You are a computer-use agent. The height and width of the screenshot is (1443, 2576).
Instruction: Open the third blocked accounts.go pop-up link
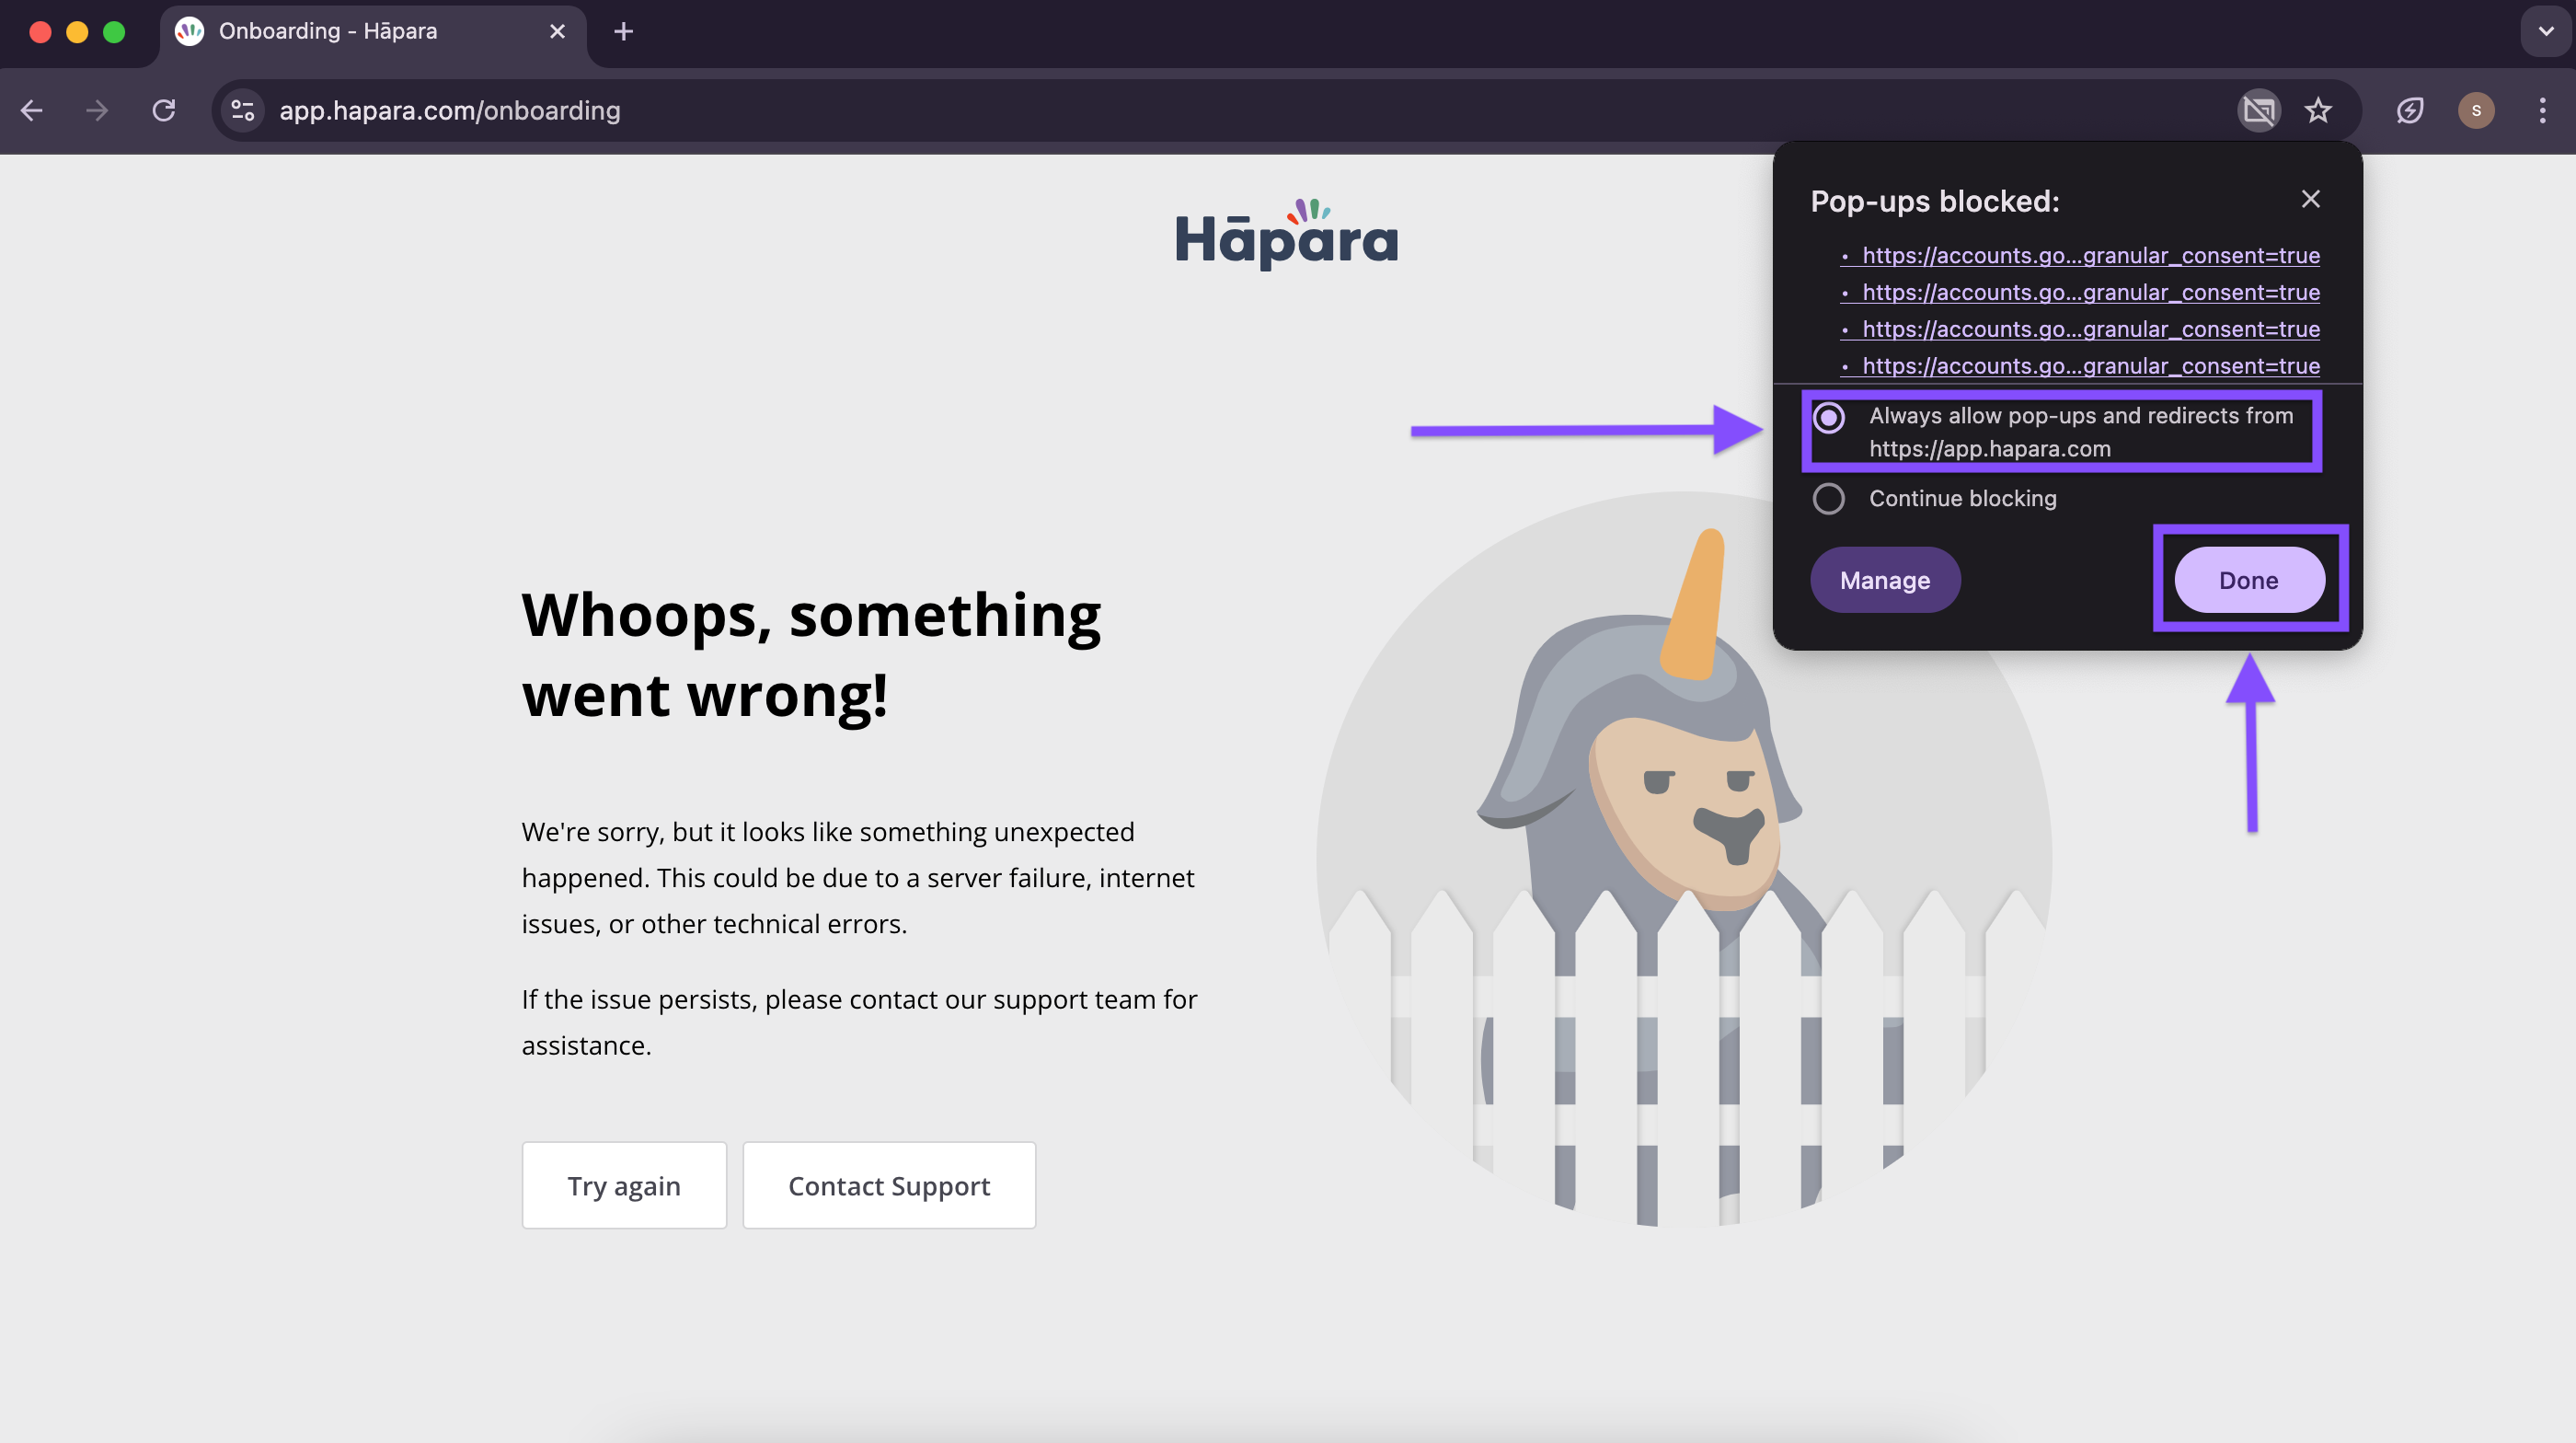click(x=2090, y=330)
